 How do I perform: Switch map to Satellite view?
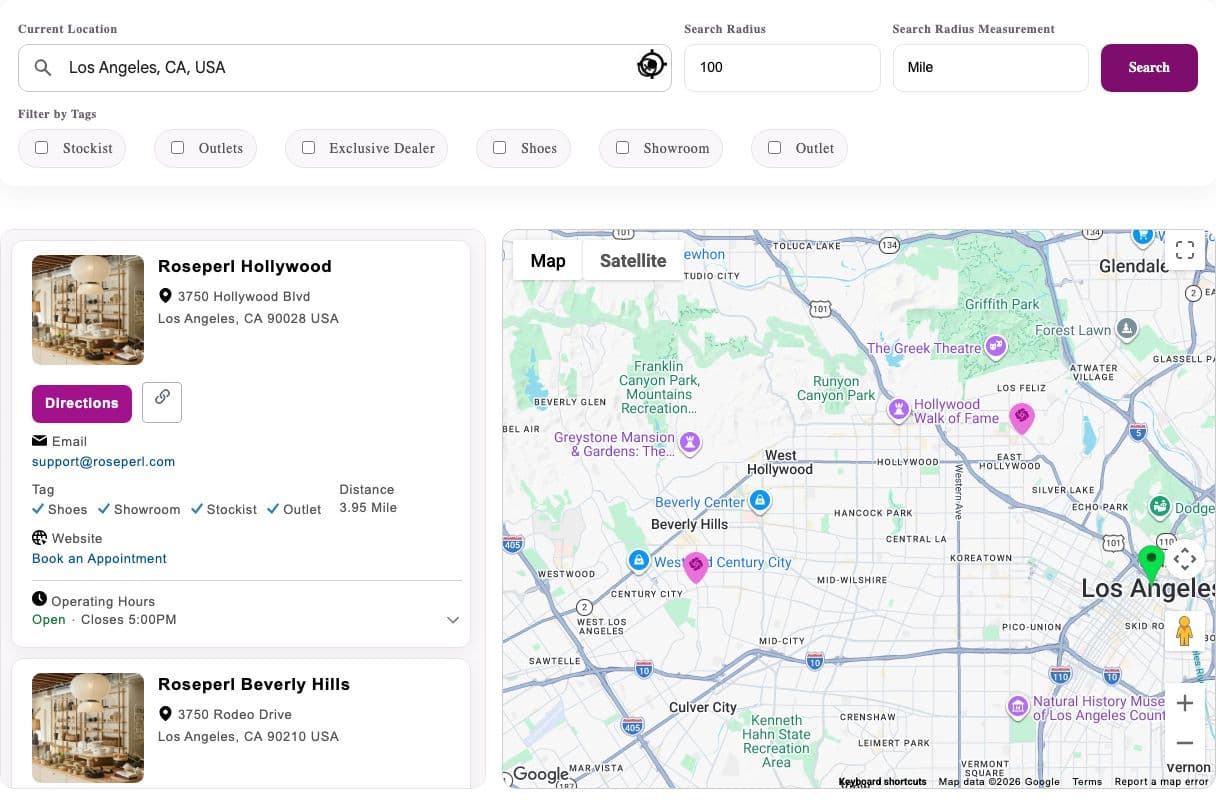coord(633,260)
